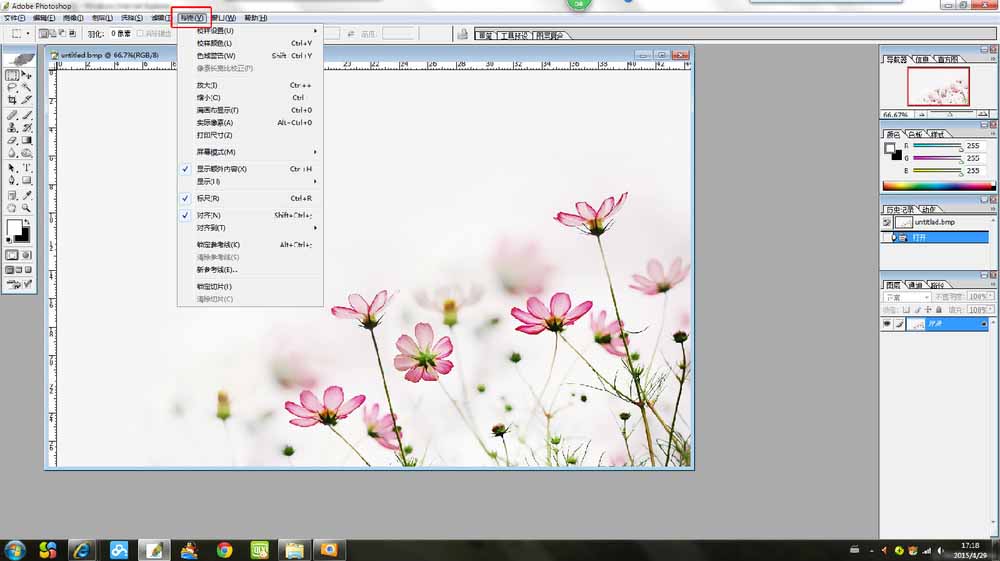
Task: Choose 实际像素(A) menu item
Action: point(250,122)
